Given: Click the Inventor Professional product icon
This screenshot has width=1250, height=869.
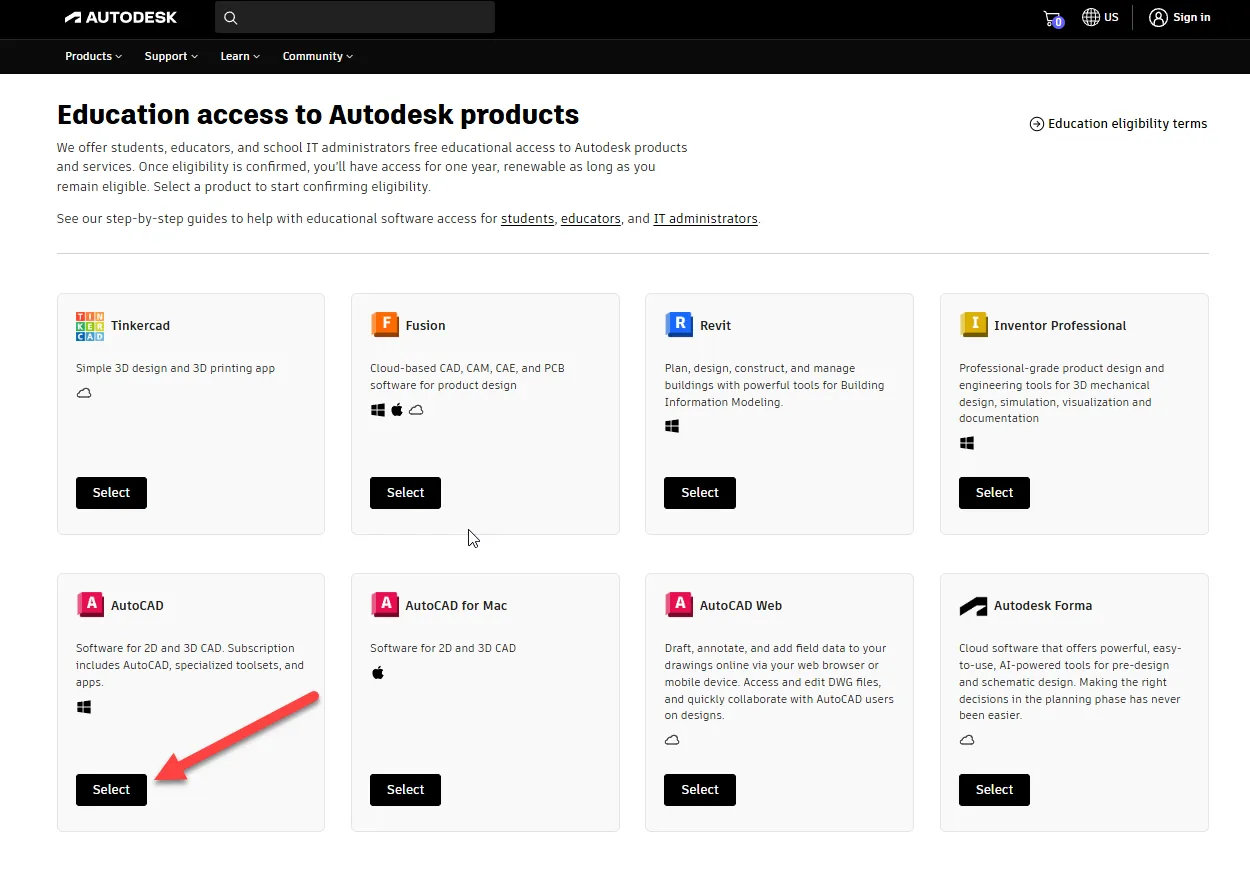Looking at the screenshot, I should click(973, 325).
